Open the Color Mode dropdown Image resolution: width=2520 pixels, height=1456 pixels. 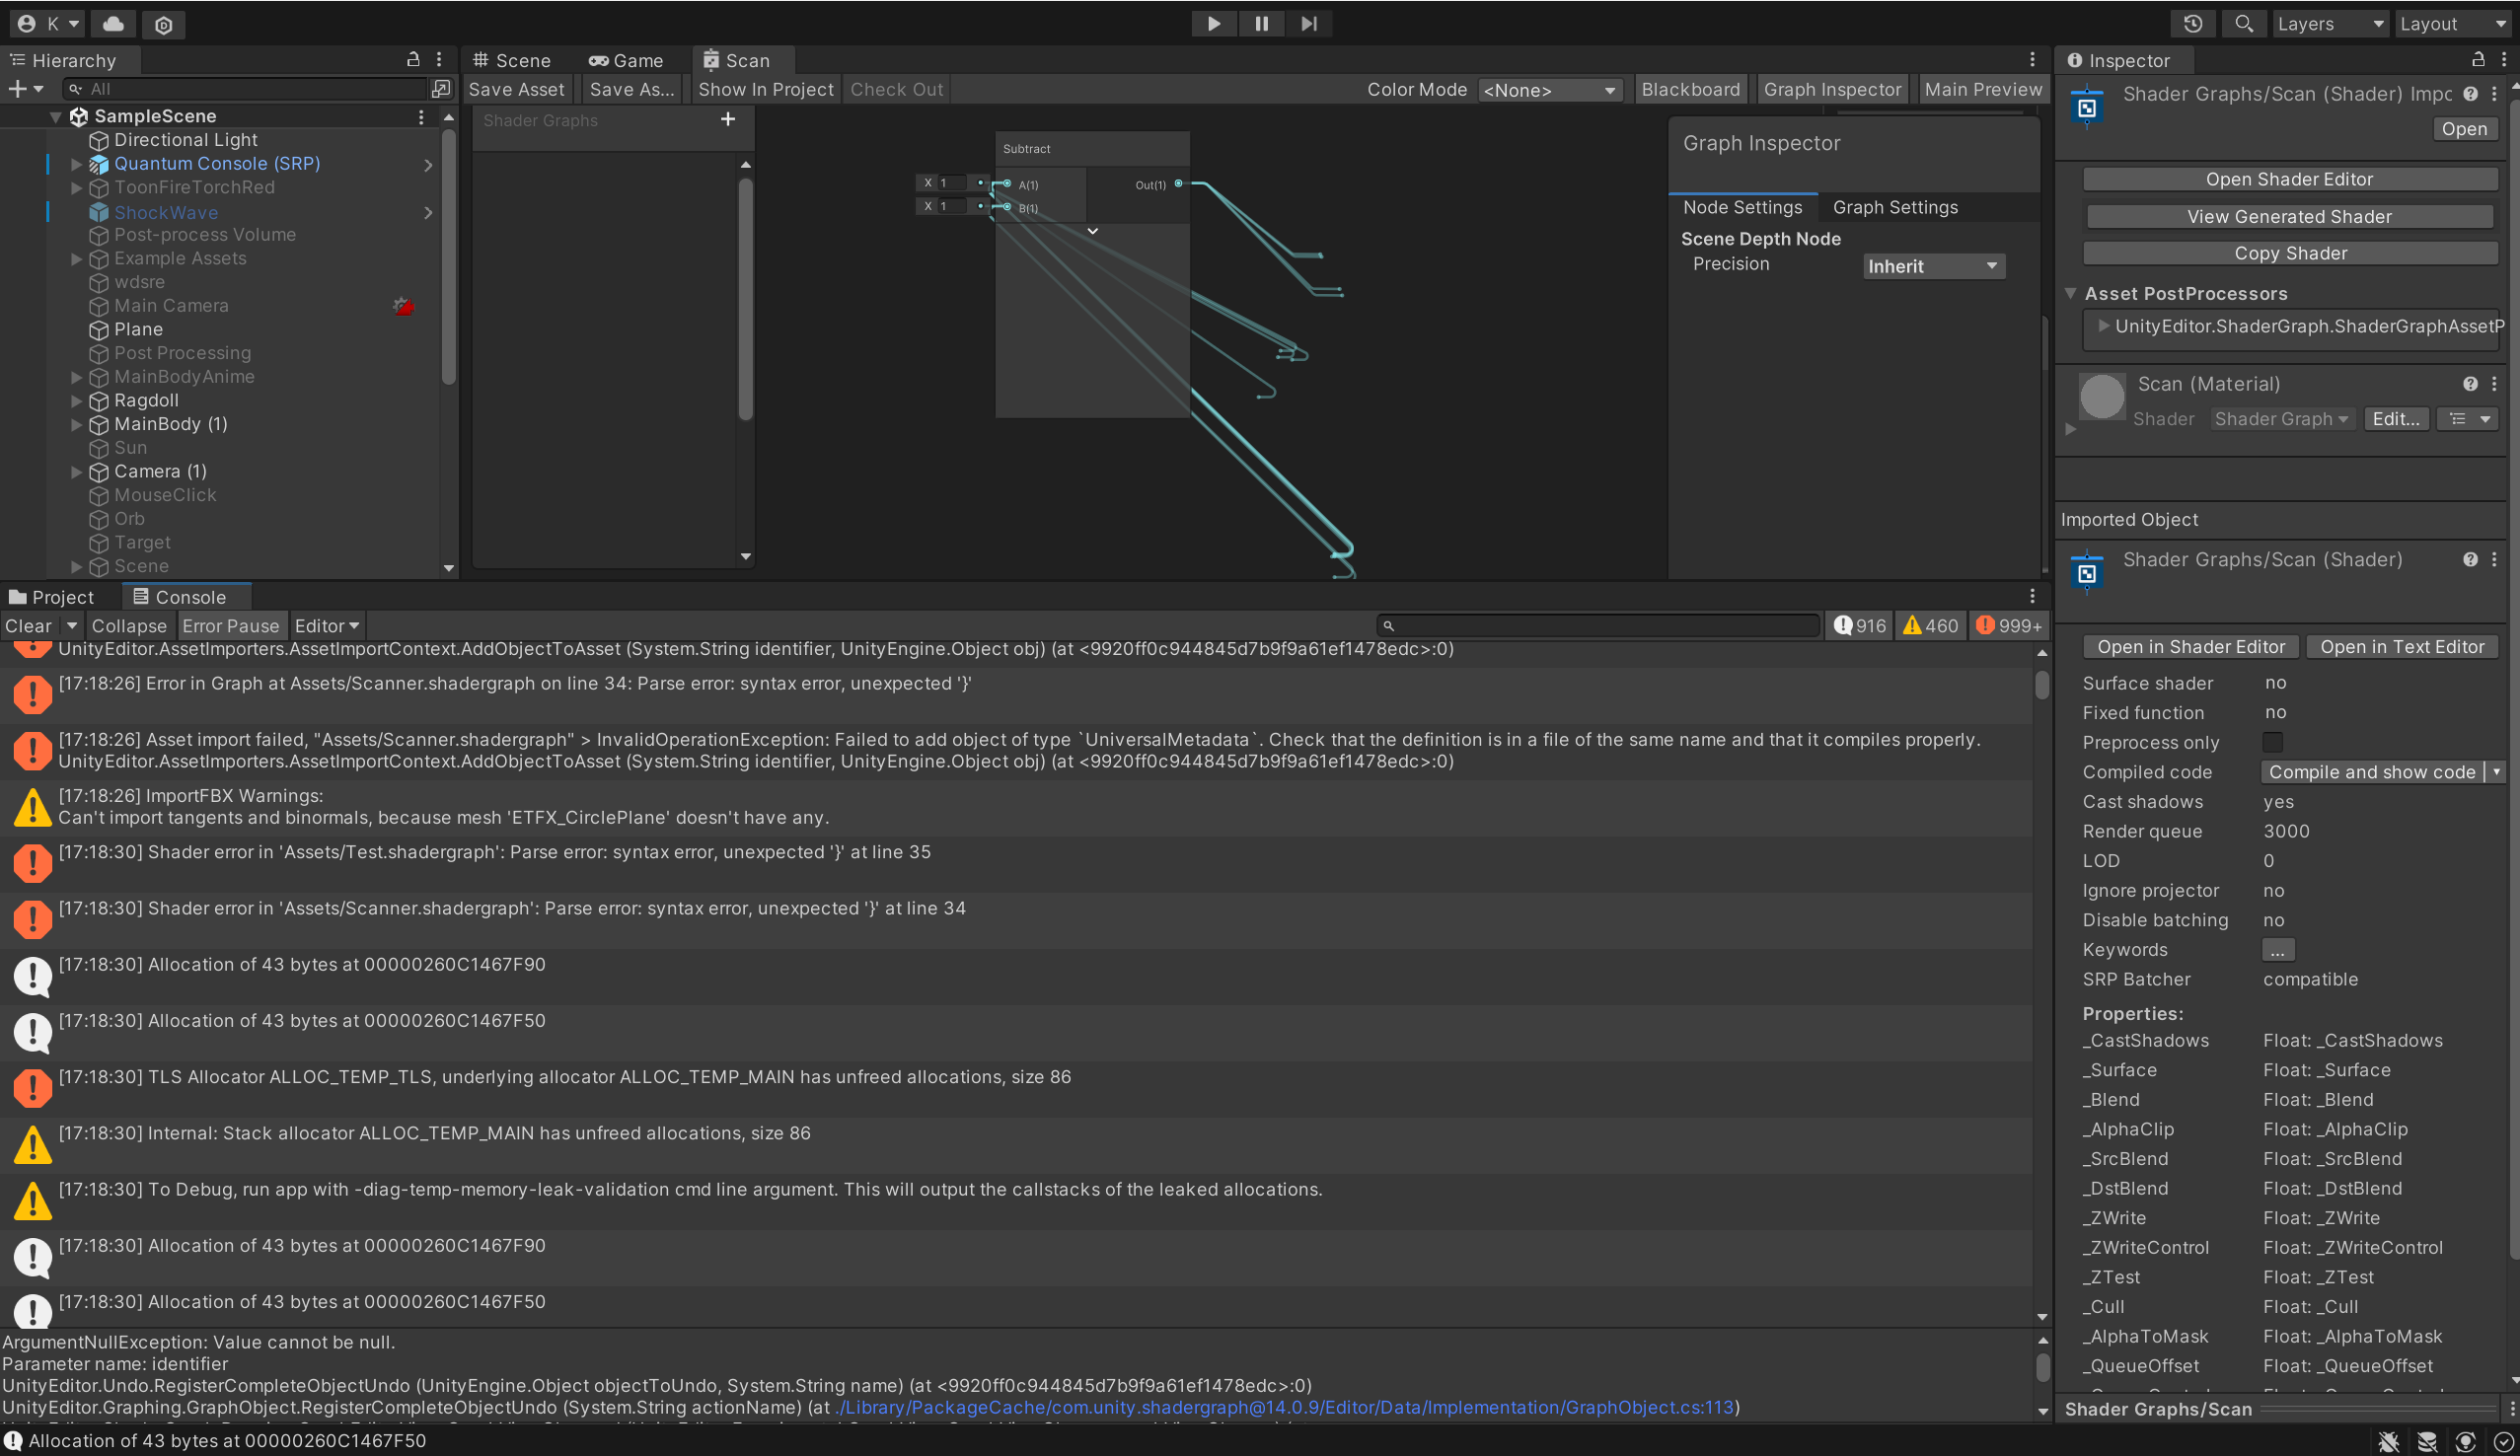(x=1549, y=89)
